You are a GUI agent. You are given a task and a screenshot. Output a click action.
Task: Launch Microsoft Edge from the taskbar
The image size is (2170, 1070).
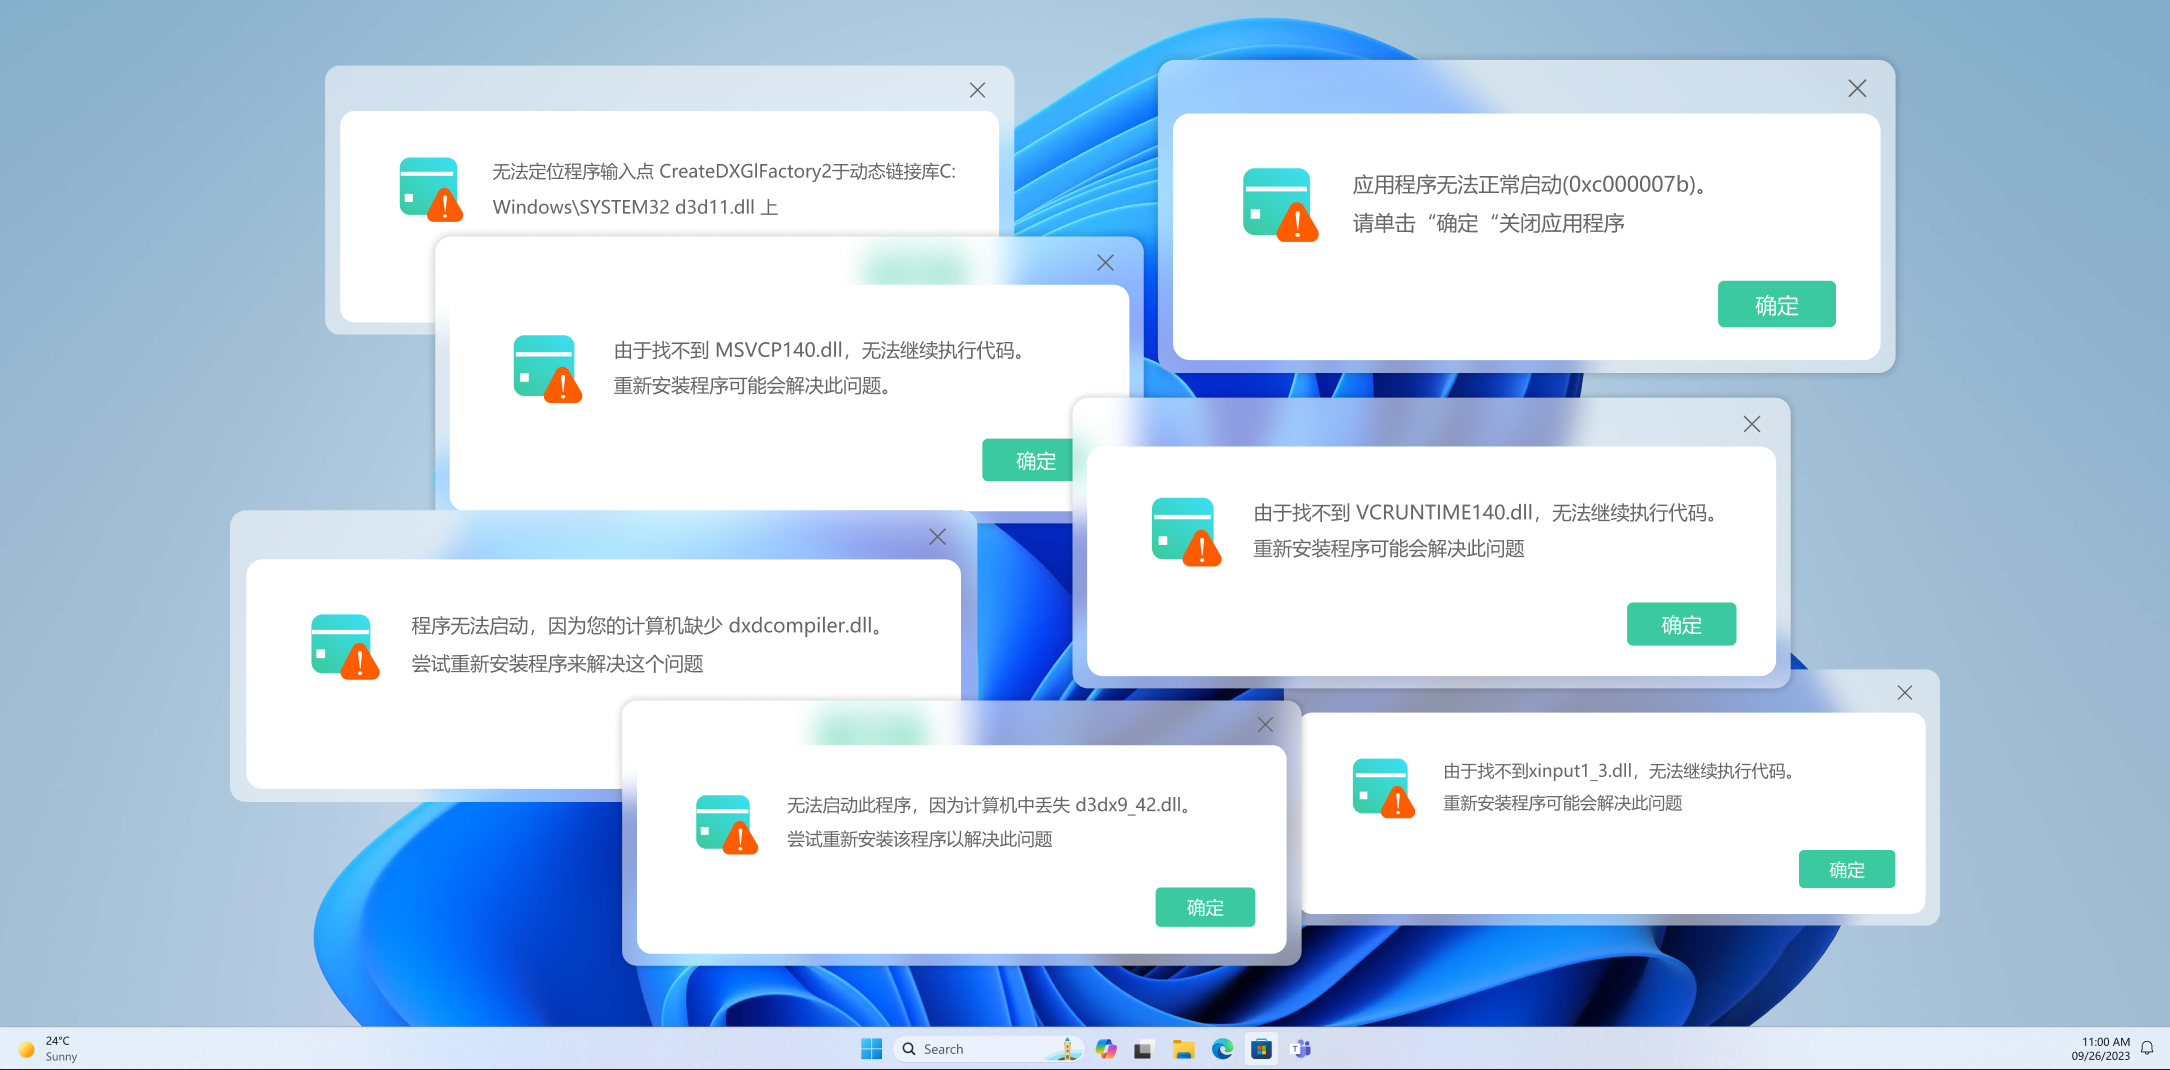(1222, 1048)
